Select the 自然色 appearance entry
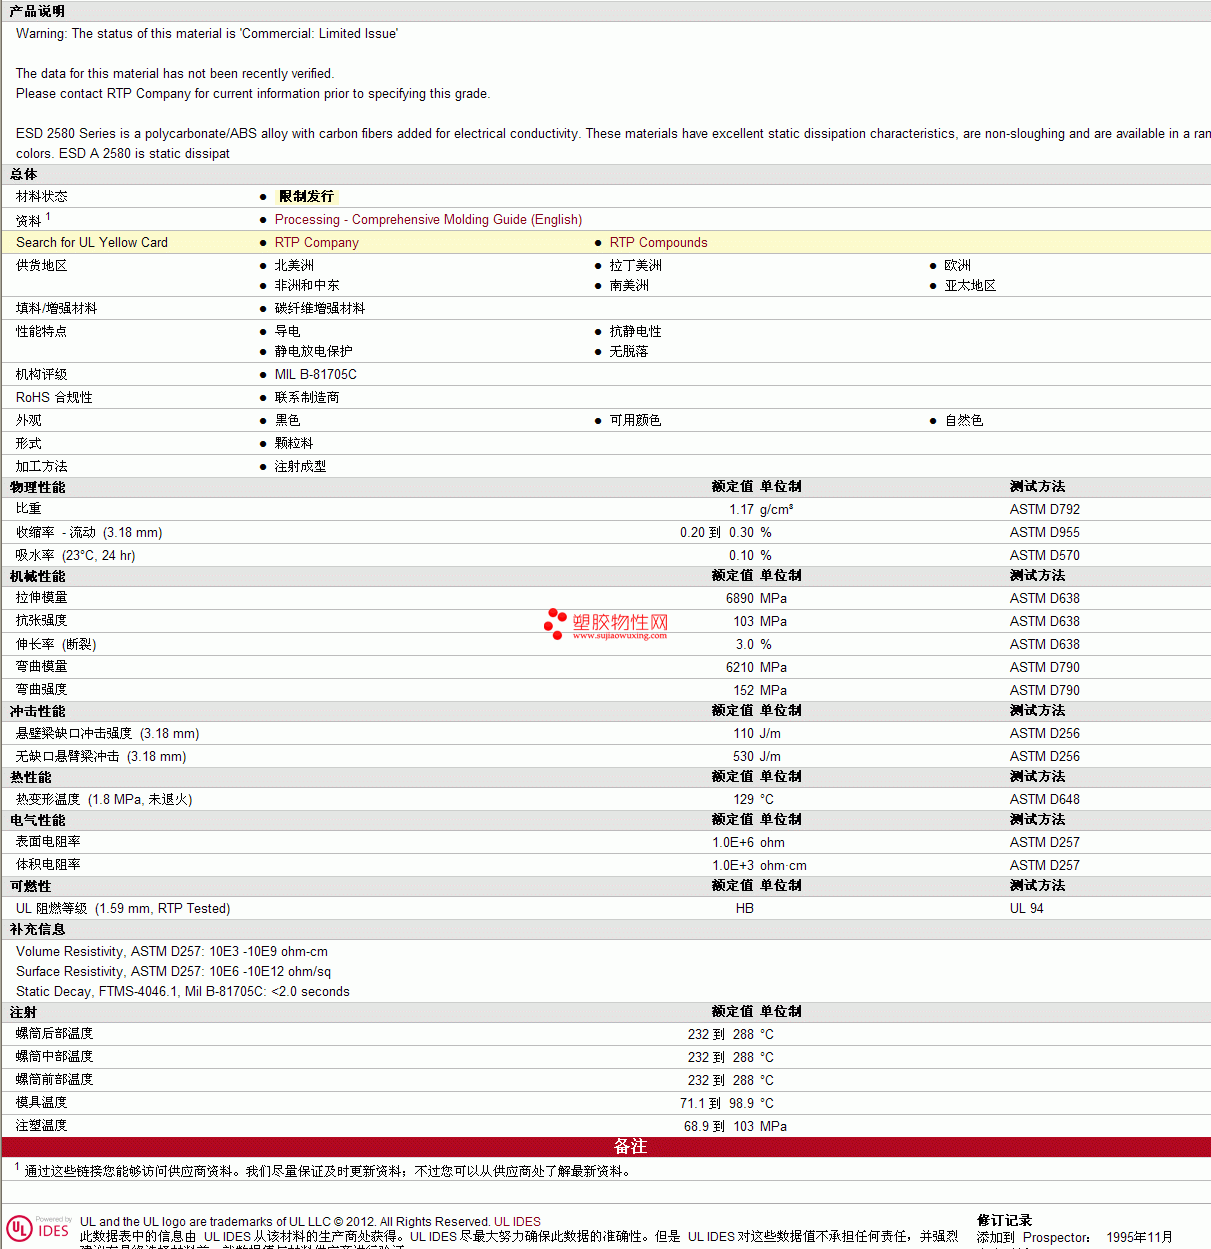This screenshot has height=1249, width=1211. pyautogui.click(x=964, y=421)
